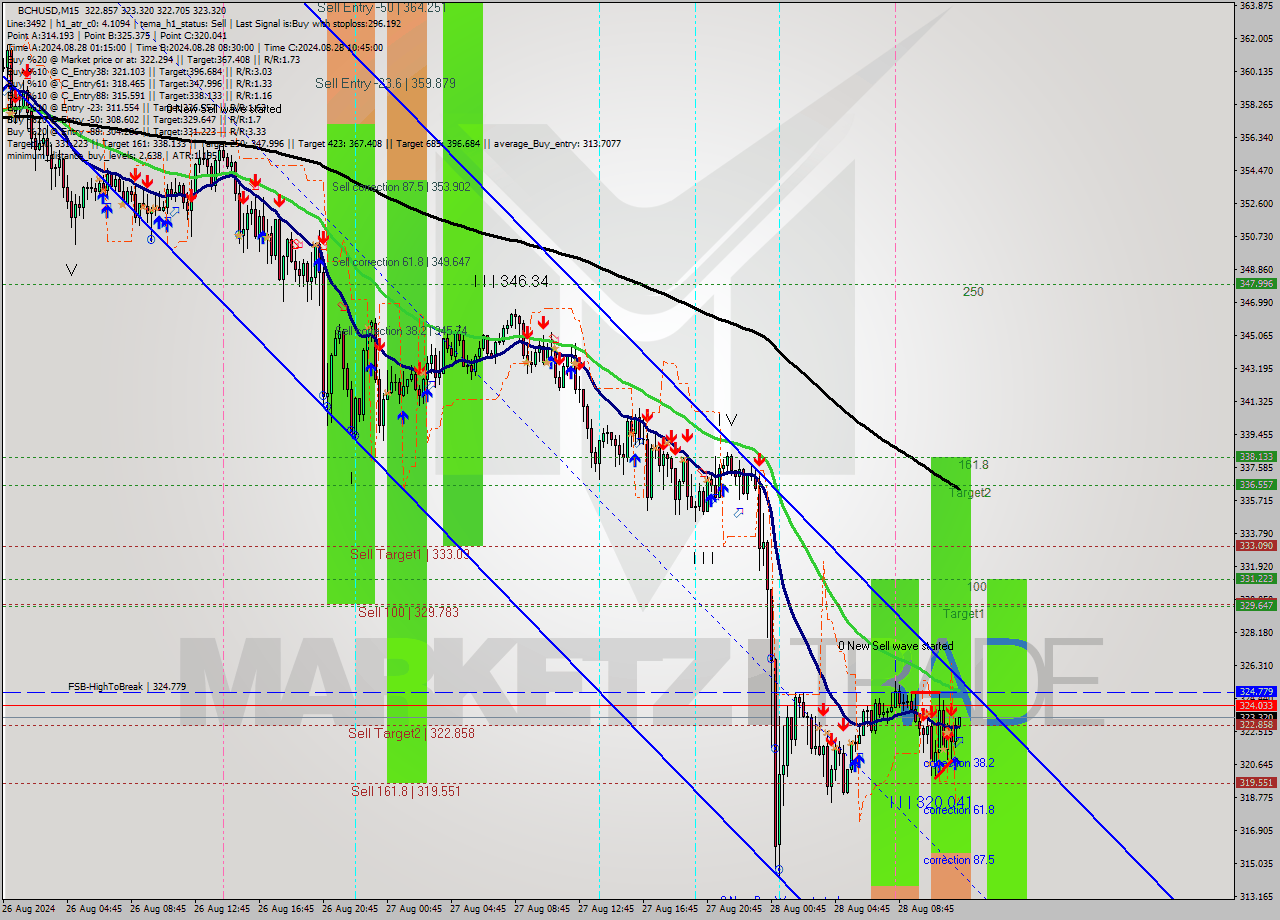Image resolution: width=1280 pixels, height=920 pixels.
Task: Click the '27 Aug 00:45' time axis label
Action: click(x=414, y=910)
